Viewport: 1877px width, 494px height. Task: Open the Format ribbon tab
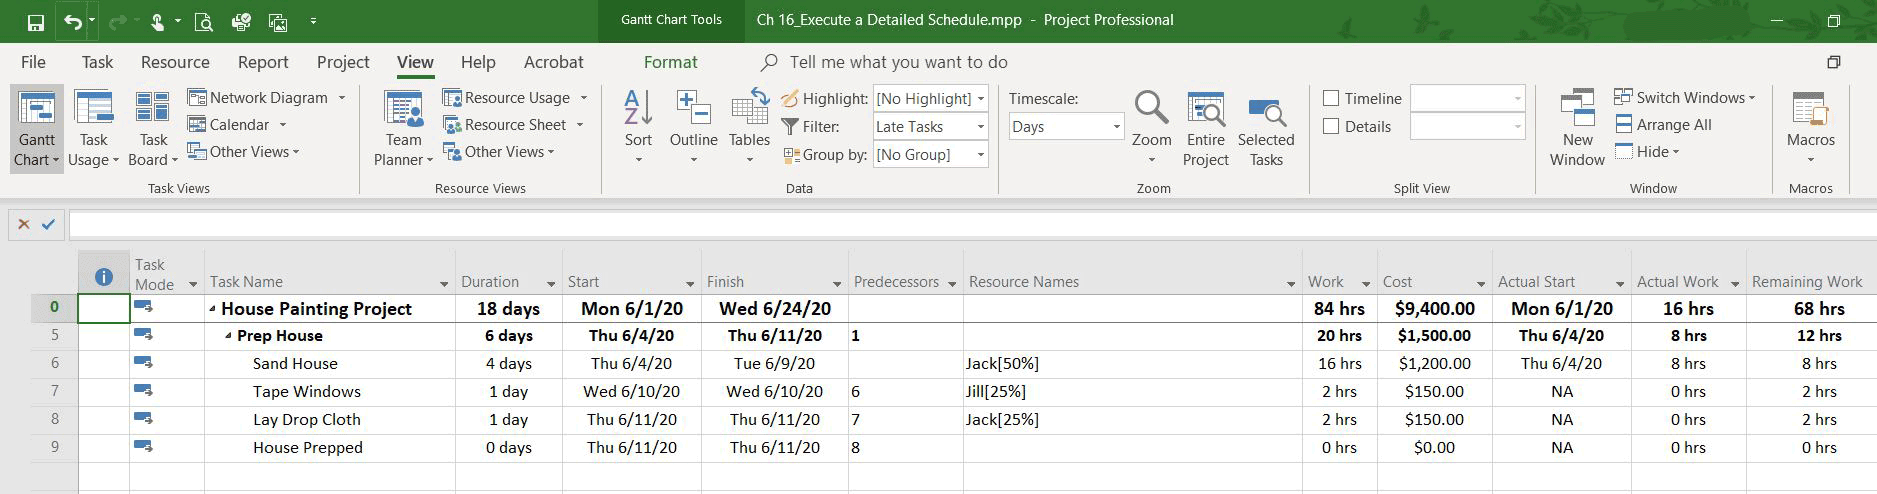click(x=670, y=62)
